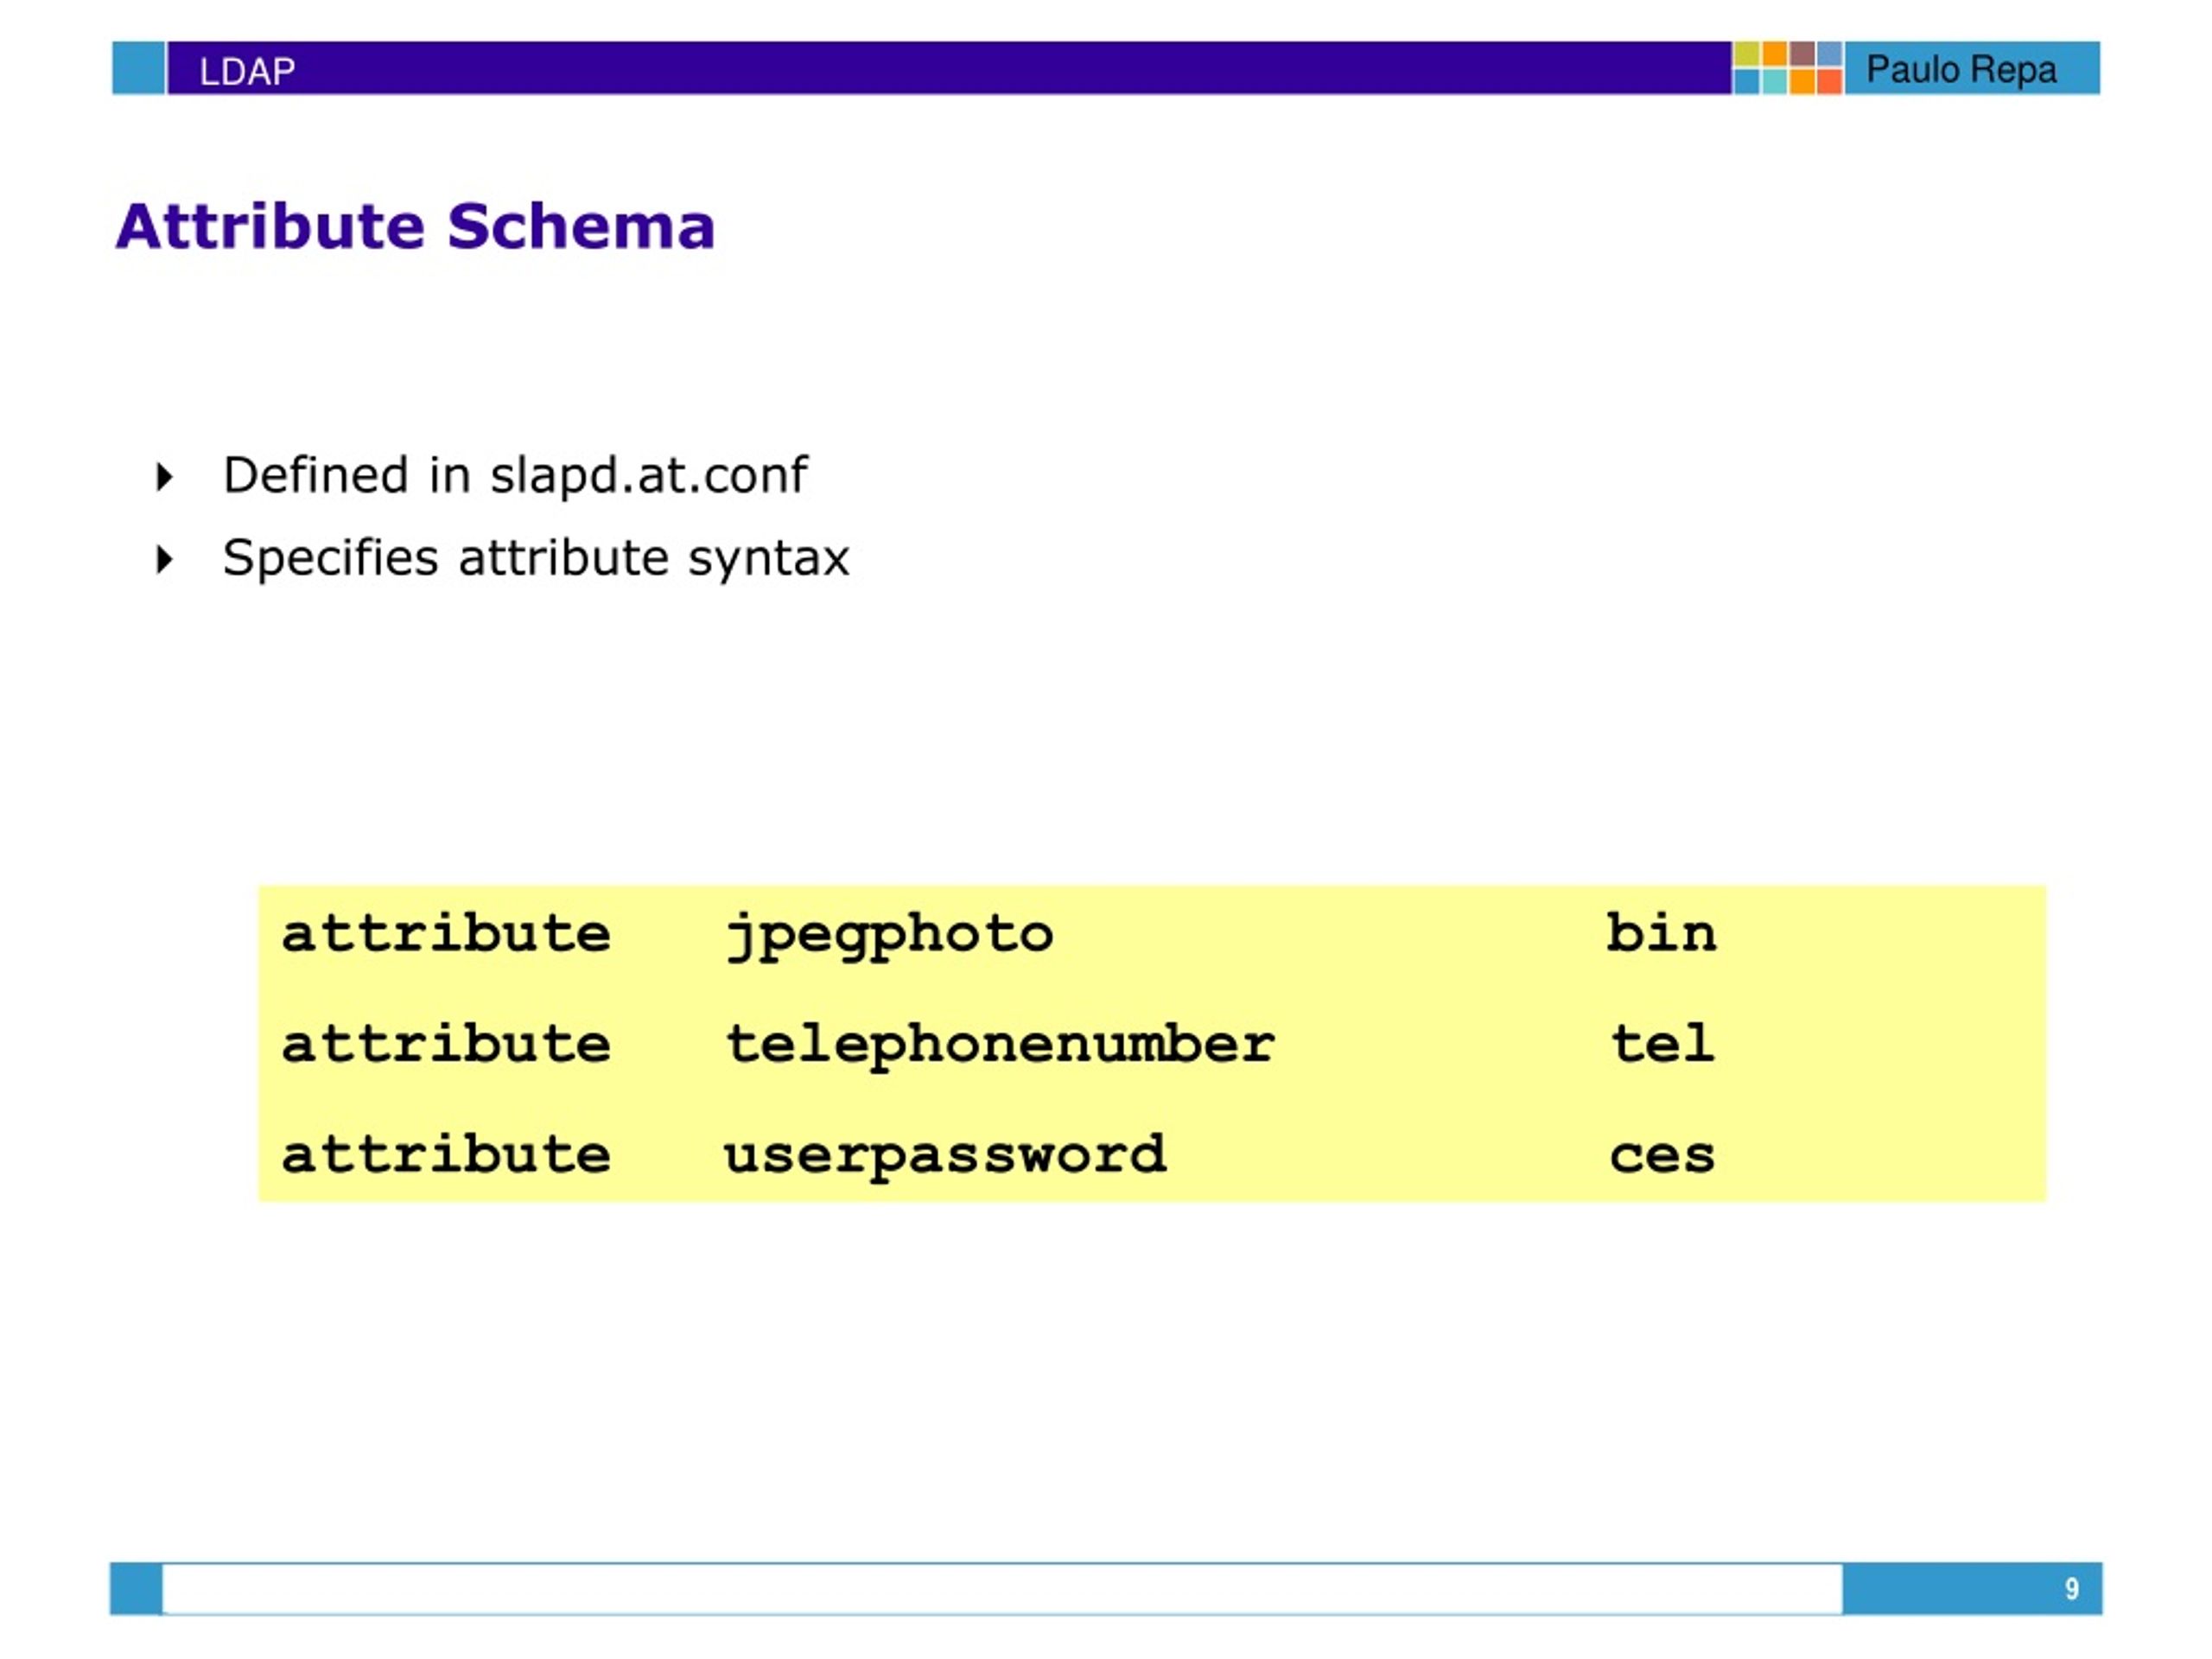
Task: Click the word 'userpassword' in the code box
Action: click(x=945, y=1156)
